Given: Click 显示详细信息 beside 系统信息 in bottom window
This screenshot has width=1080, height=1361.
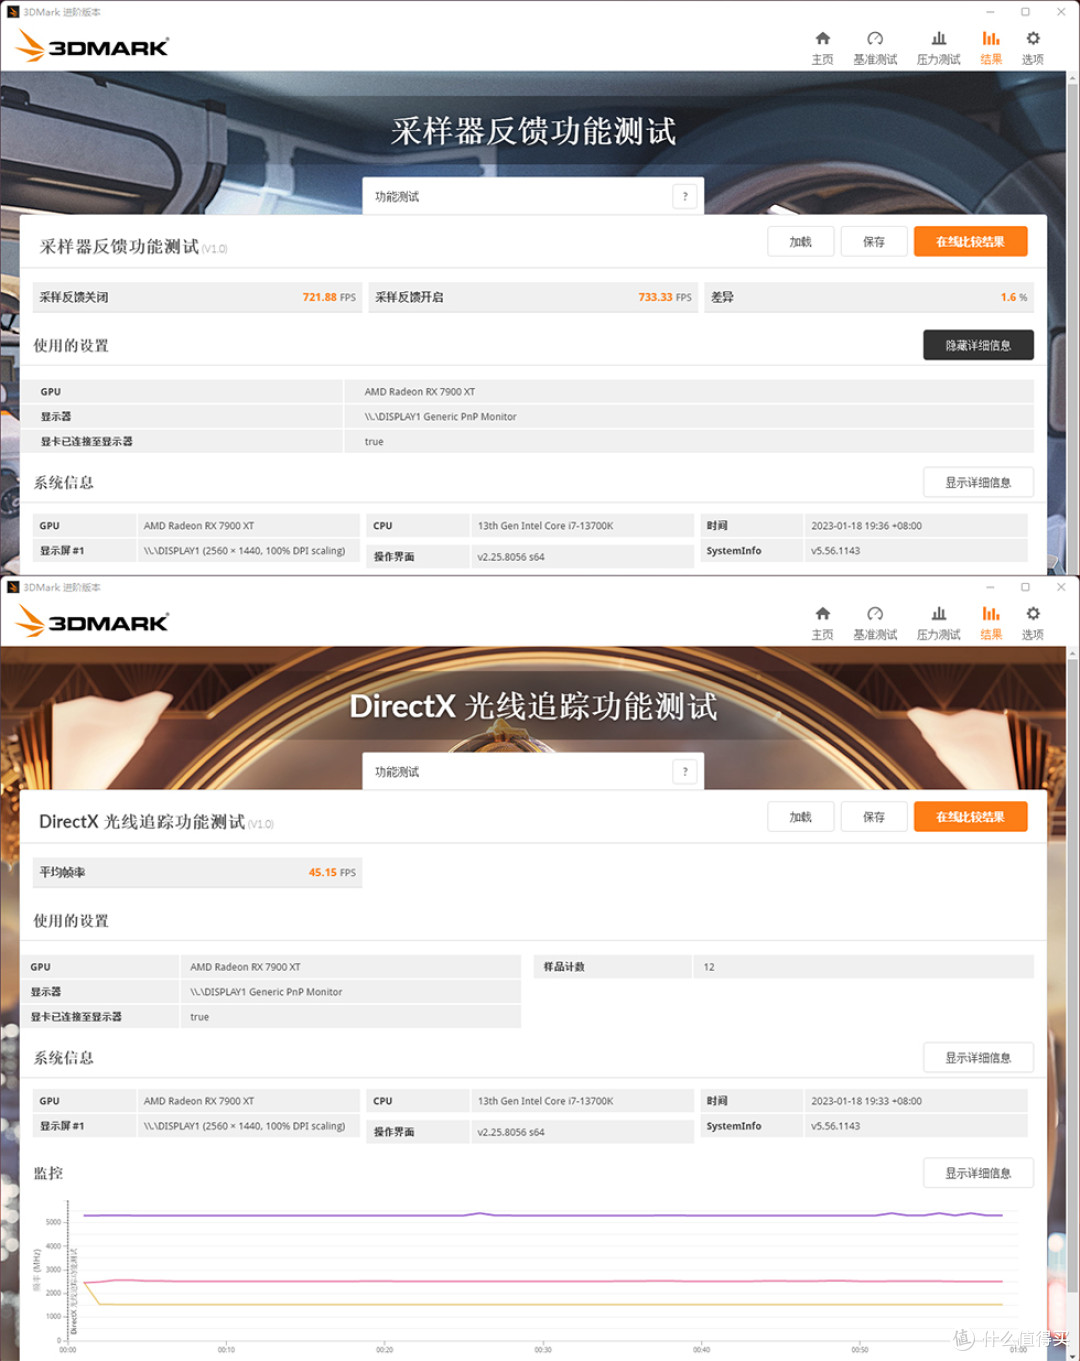Looking at the screenshot, I should (x=978, y=1057).
